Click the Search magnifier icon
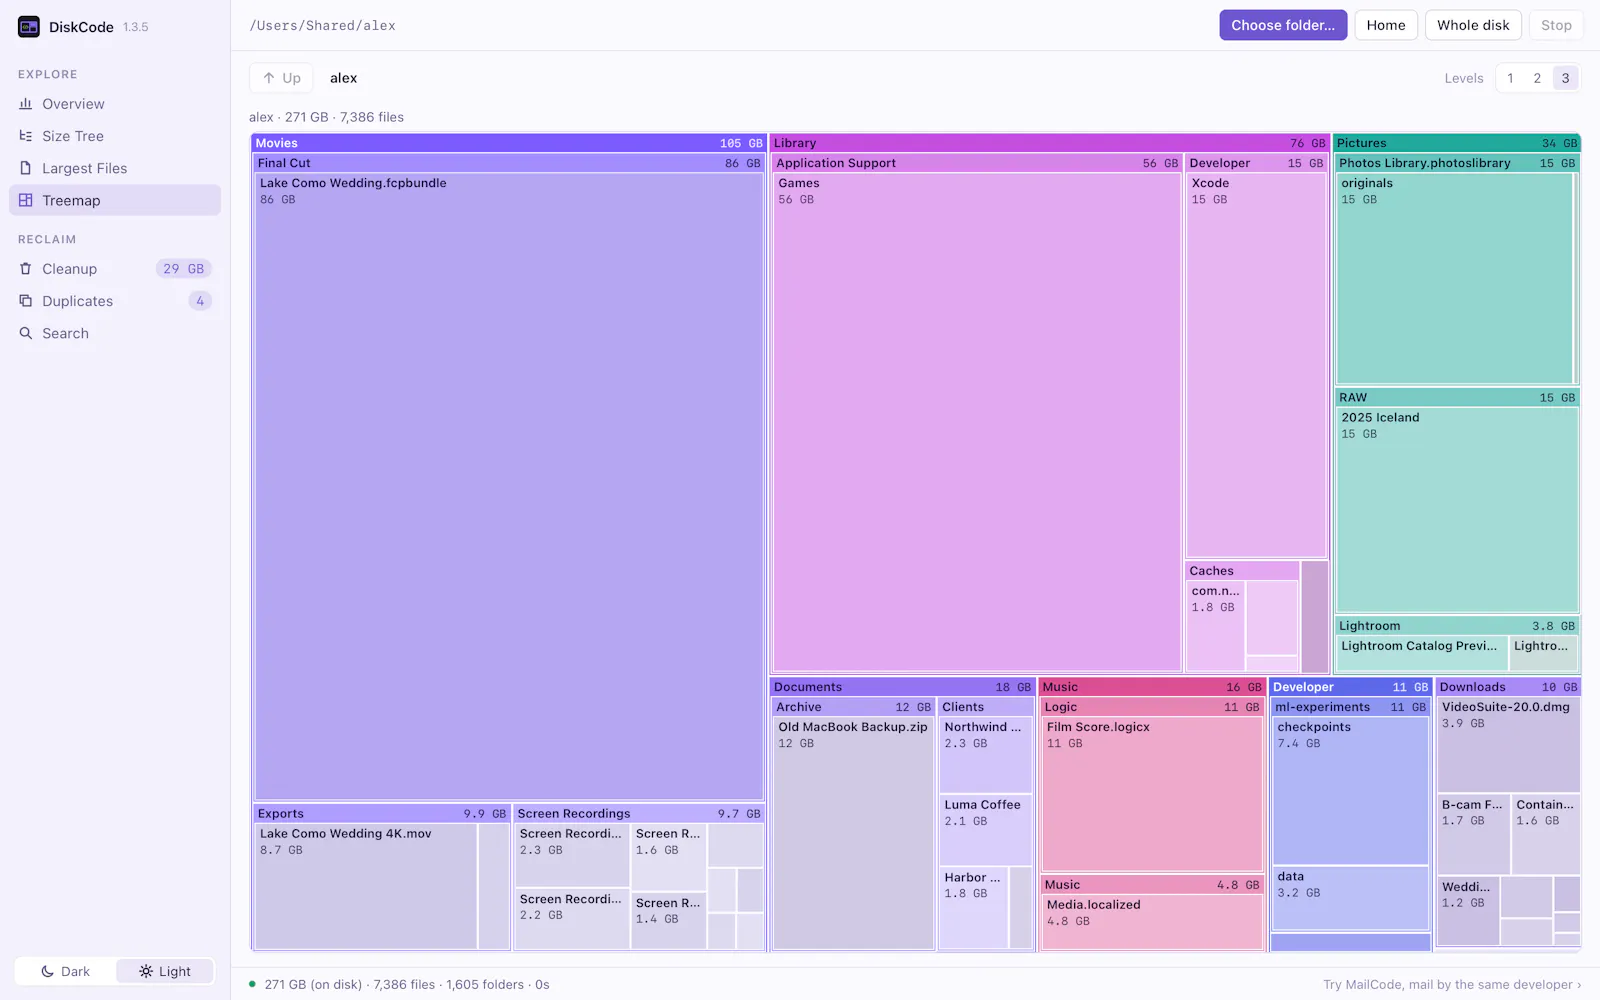Viewport: 1600px width, 1000px height. [26, 333]
